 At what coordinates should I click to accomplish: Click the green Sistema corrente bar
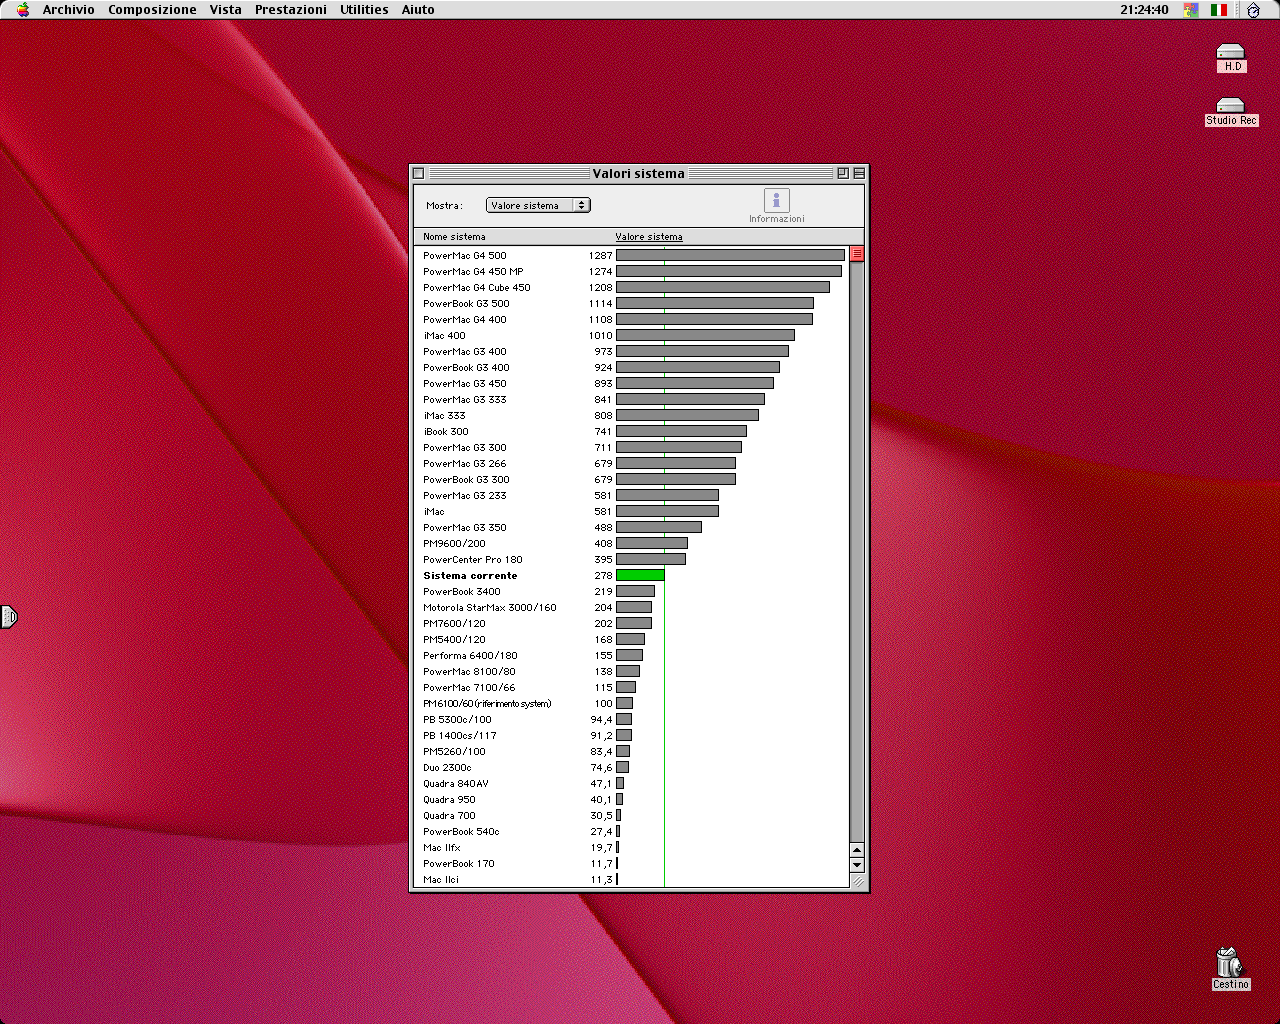pos(640,575)
